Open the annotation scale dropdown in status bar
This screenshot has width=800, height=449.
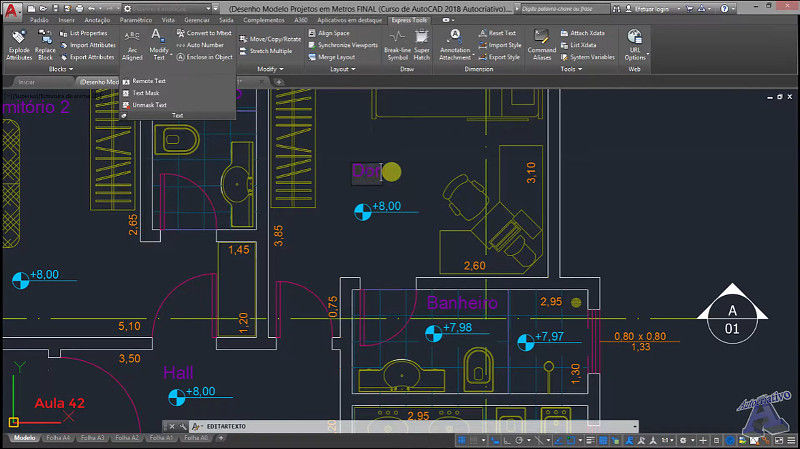pos(667,440)
